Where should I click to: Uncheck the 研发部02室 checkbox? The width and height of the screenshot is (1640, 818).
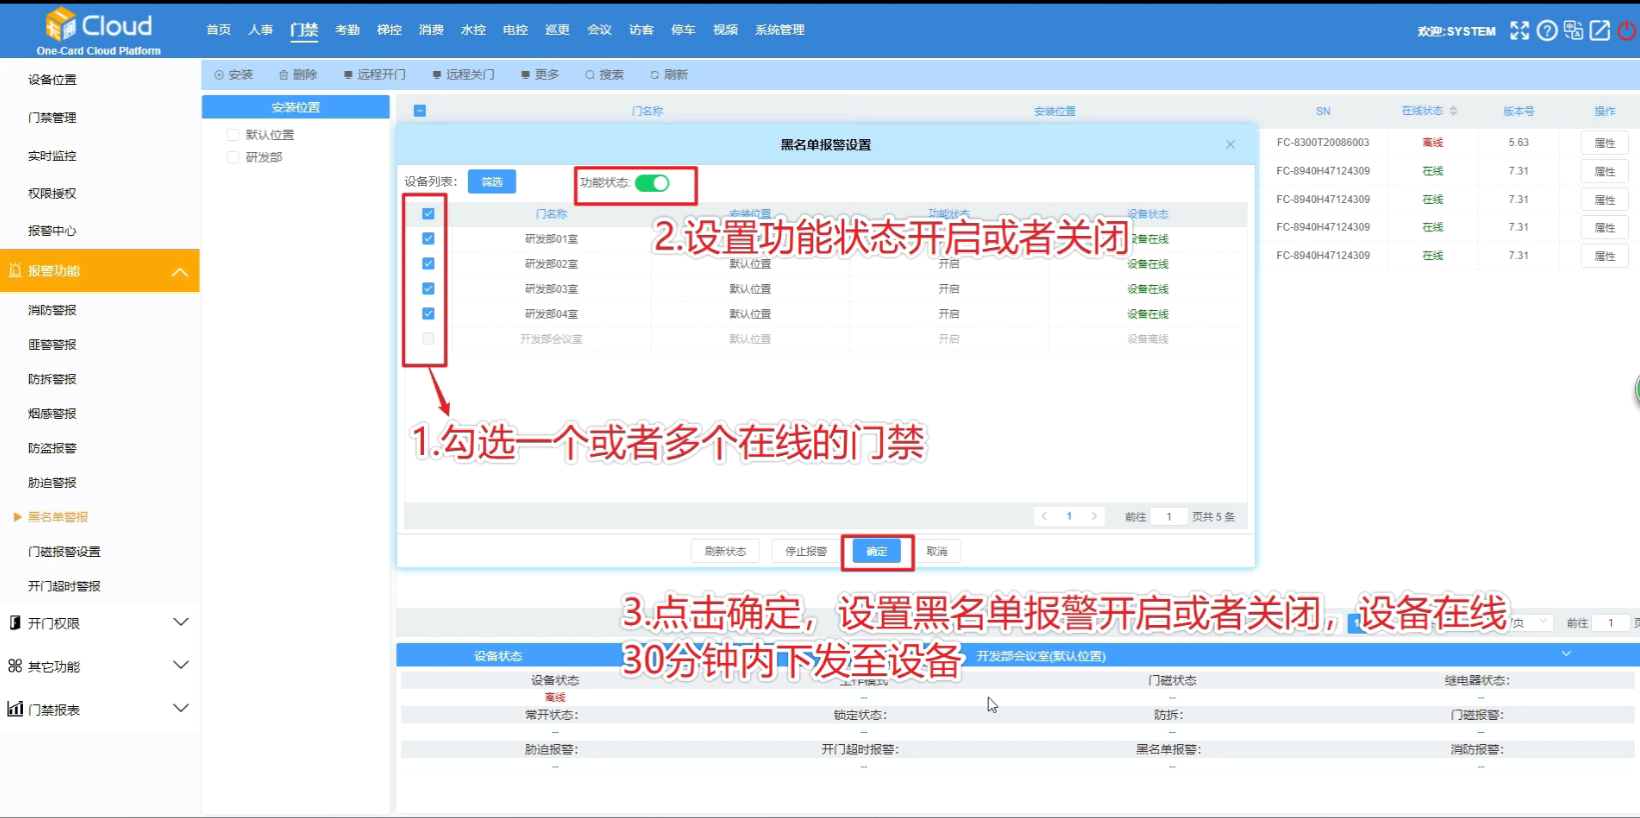coord(428,264)
